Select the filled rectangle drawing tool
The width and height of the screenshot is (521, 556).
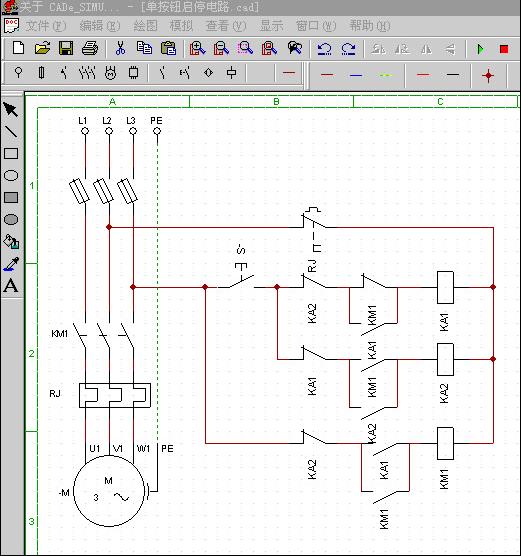tap(11, 198)
